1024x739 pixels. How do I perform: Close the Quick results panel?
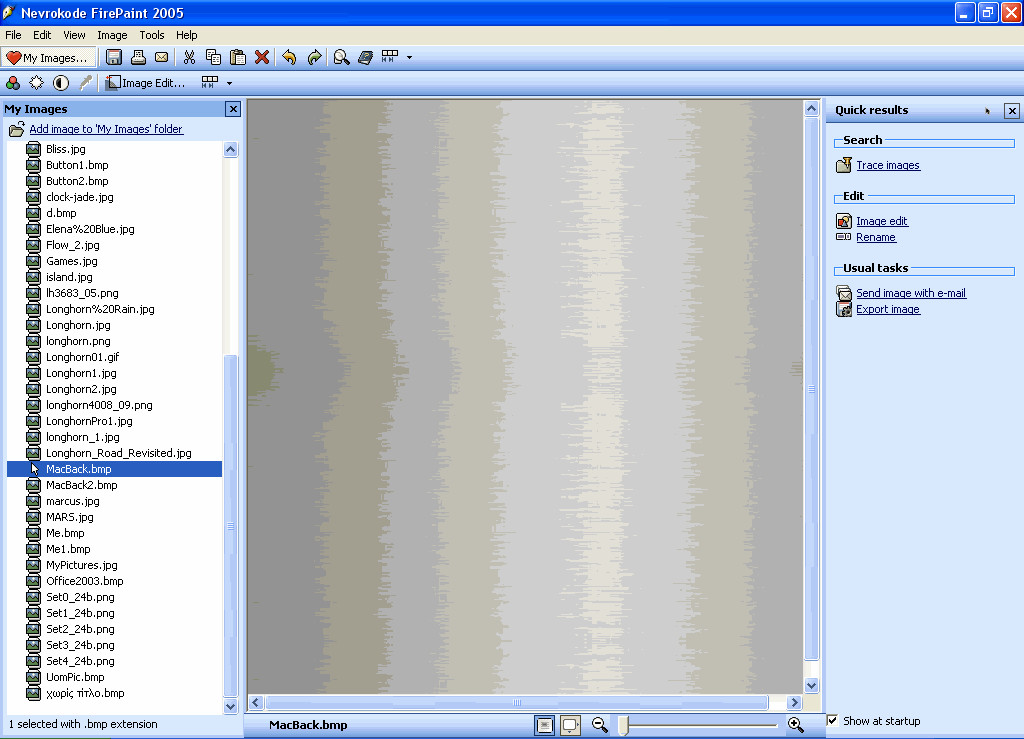tap(1012, 110)
